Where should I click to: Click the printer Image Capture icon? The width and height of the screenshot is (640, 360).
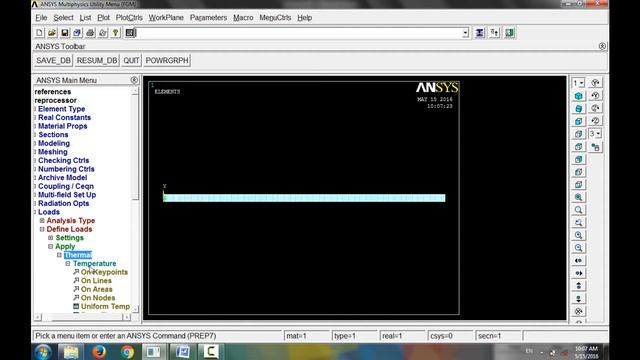[x=90, y=33]
